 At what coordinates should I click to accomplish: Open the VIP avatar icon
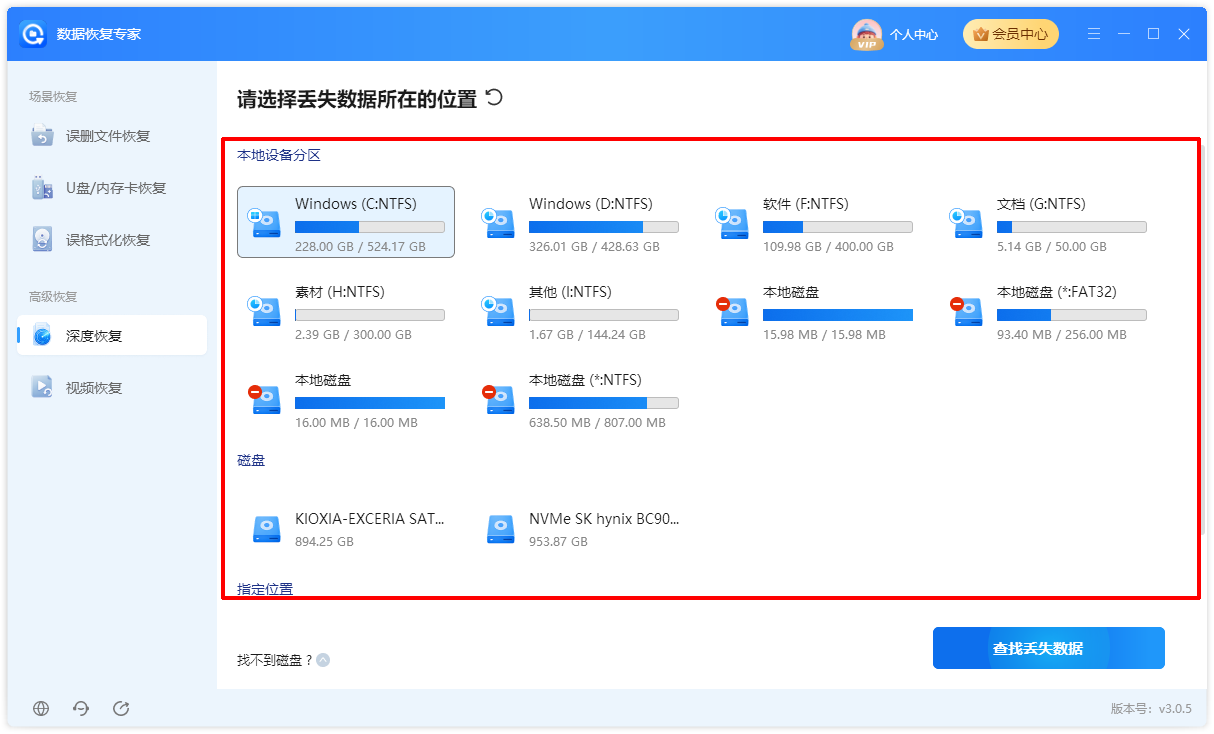[866, 34]
